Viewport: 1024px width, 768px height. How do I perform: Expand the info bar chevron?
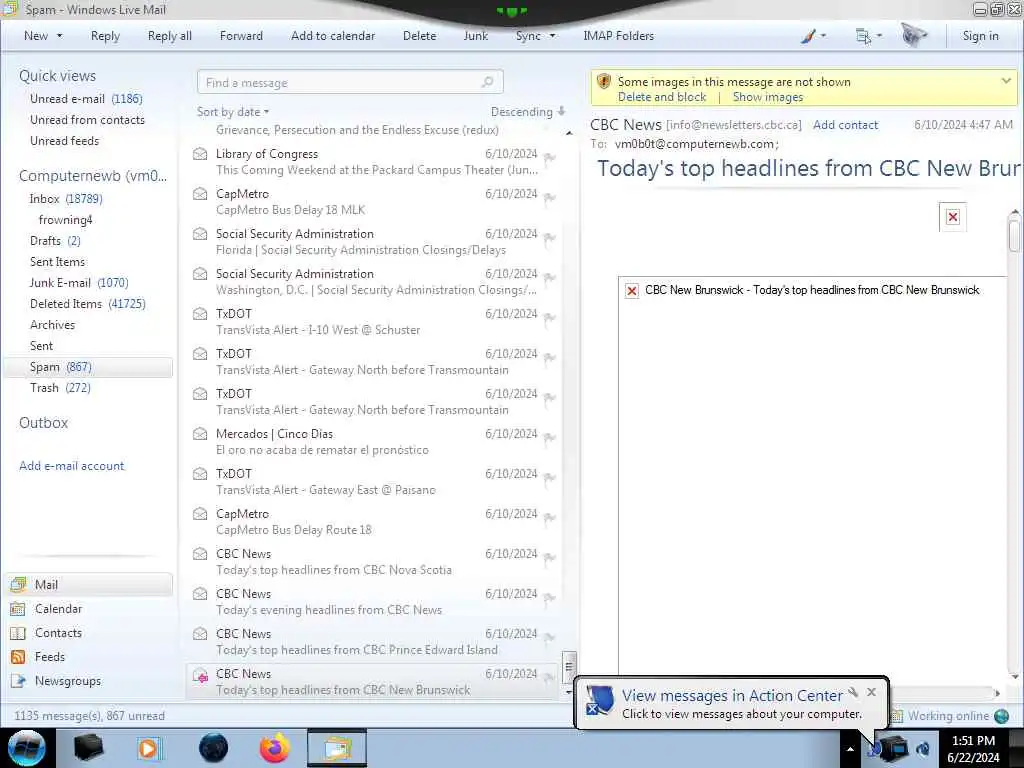point(1006,81)
